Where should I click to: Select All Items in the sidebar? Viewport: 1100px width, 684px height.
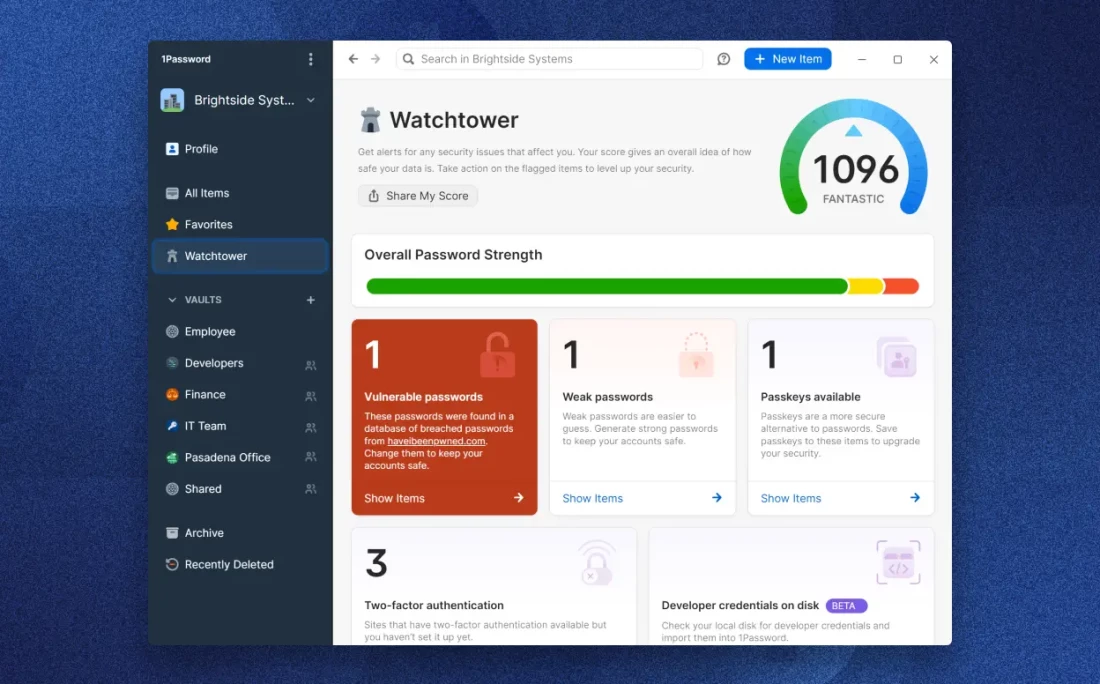tap(207, 193)
